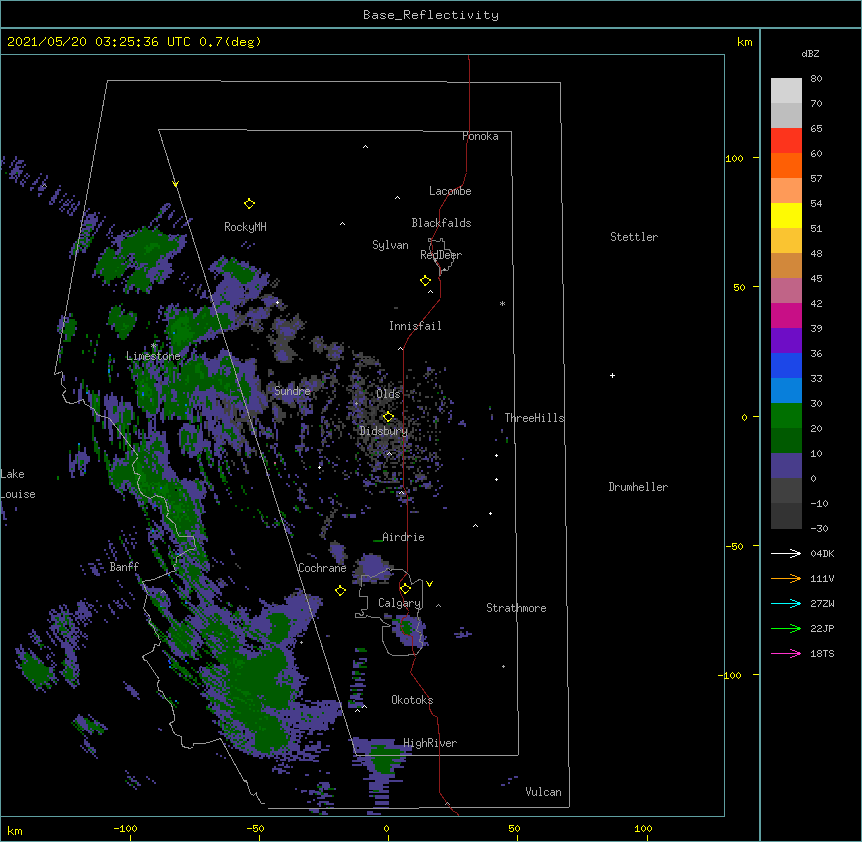This screenshot has width=862, height=842.
Task: Click the Vulcan label
Action: pyautogui.click(x=543, y=792)
